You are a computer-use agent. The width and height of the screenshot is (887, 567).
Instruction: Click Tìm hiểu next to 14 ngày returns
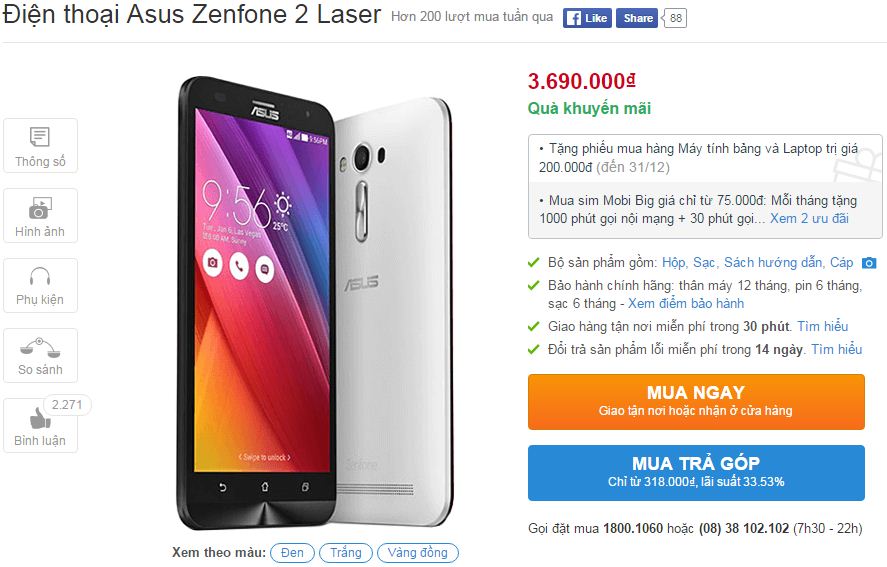pos(837,350)
